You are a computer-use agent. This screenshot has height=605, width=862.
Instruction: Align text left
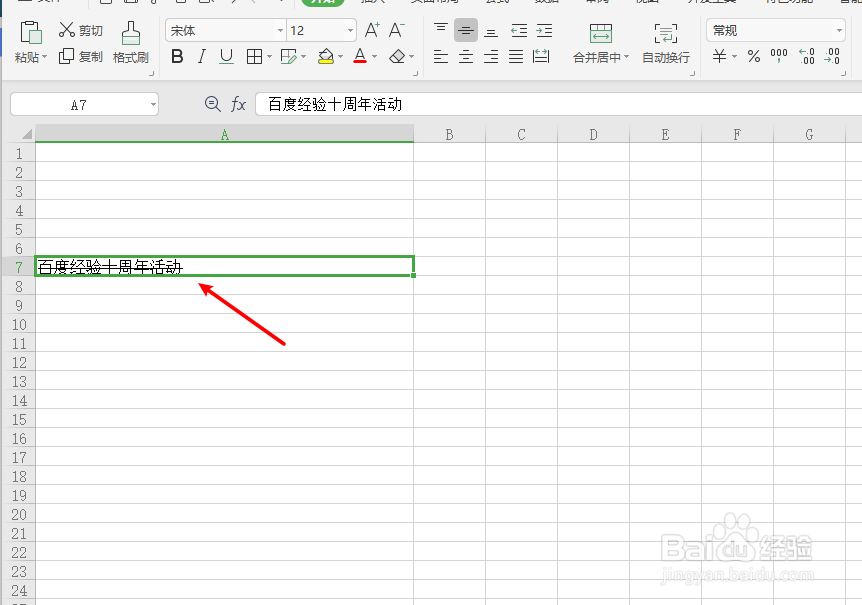pyautogui.click(x=440, y=56)
